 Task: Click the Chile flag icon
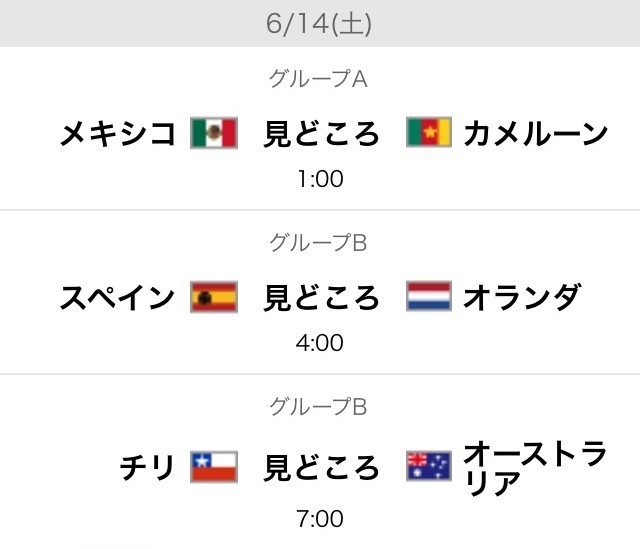(213, 467)
